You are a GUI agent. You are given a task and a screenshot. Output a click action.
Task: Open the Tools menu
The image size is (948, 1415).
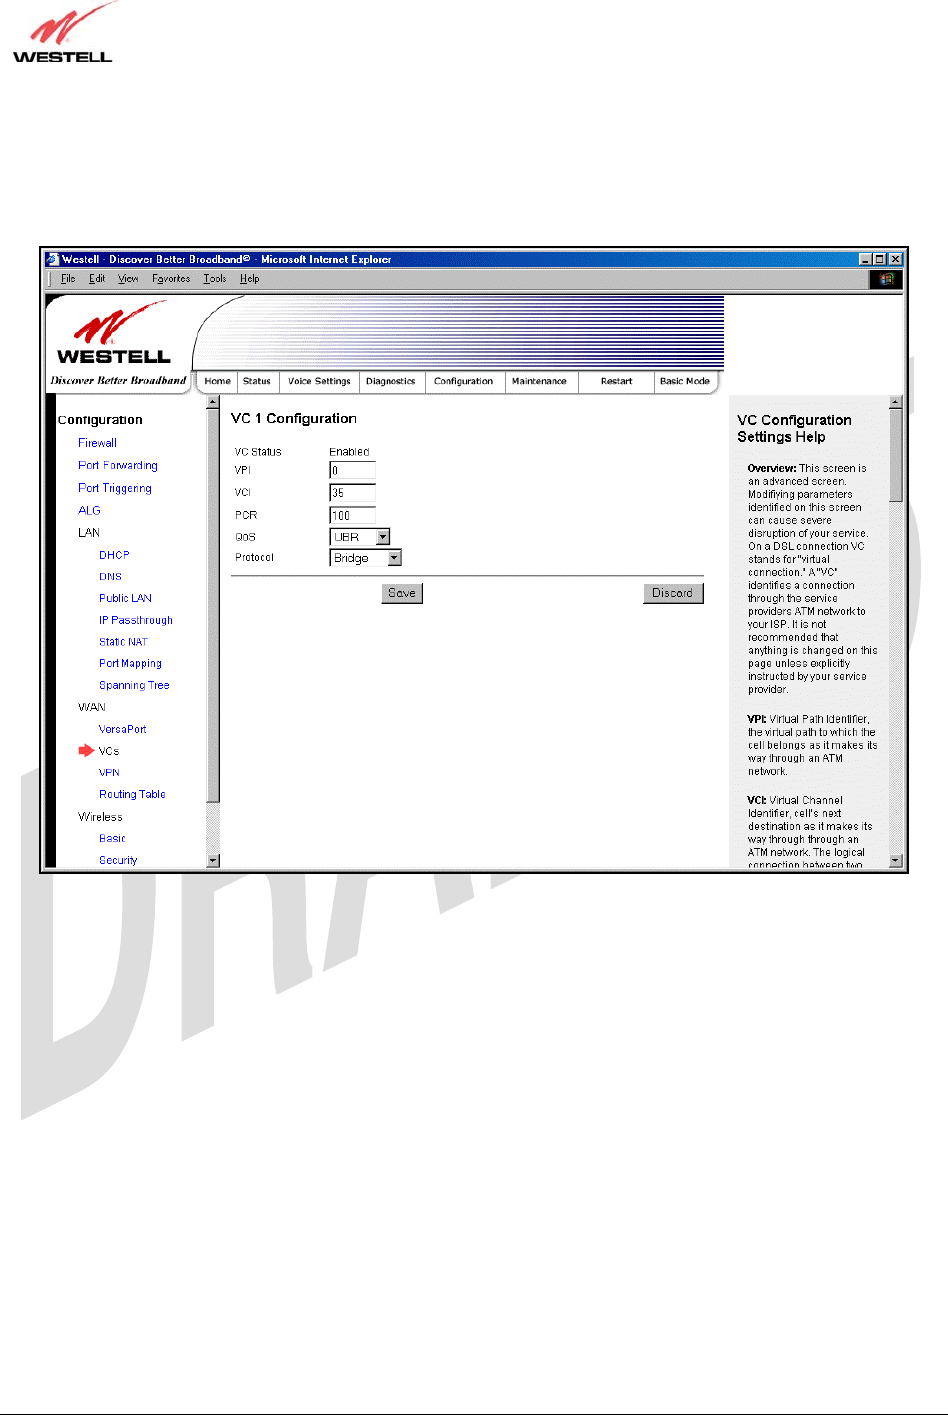tap(215, 279)
